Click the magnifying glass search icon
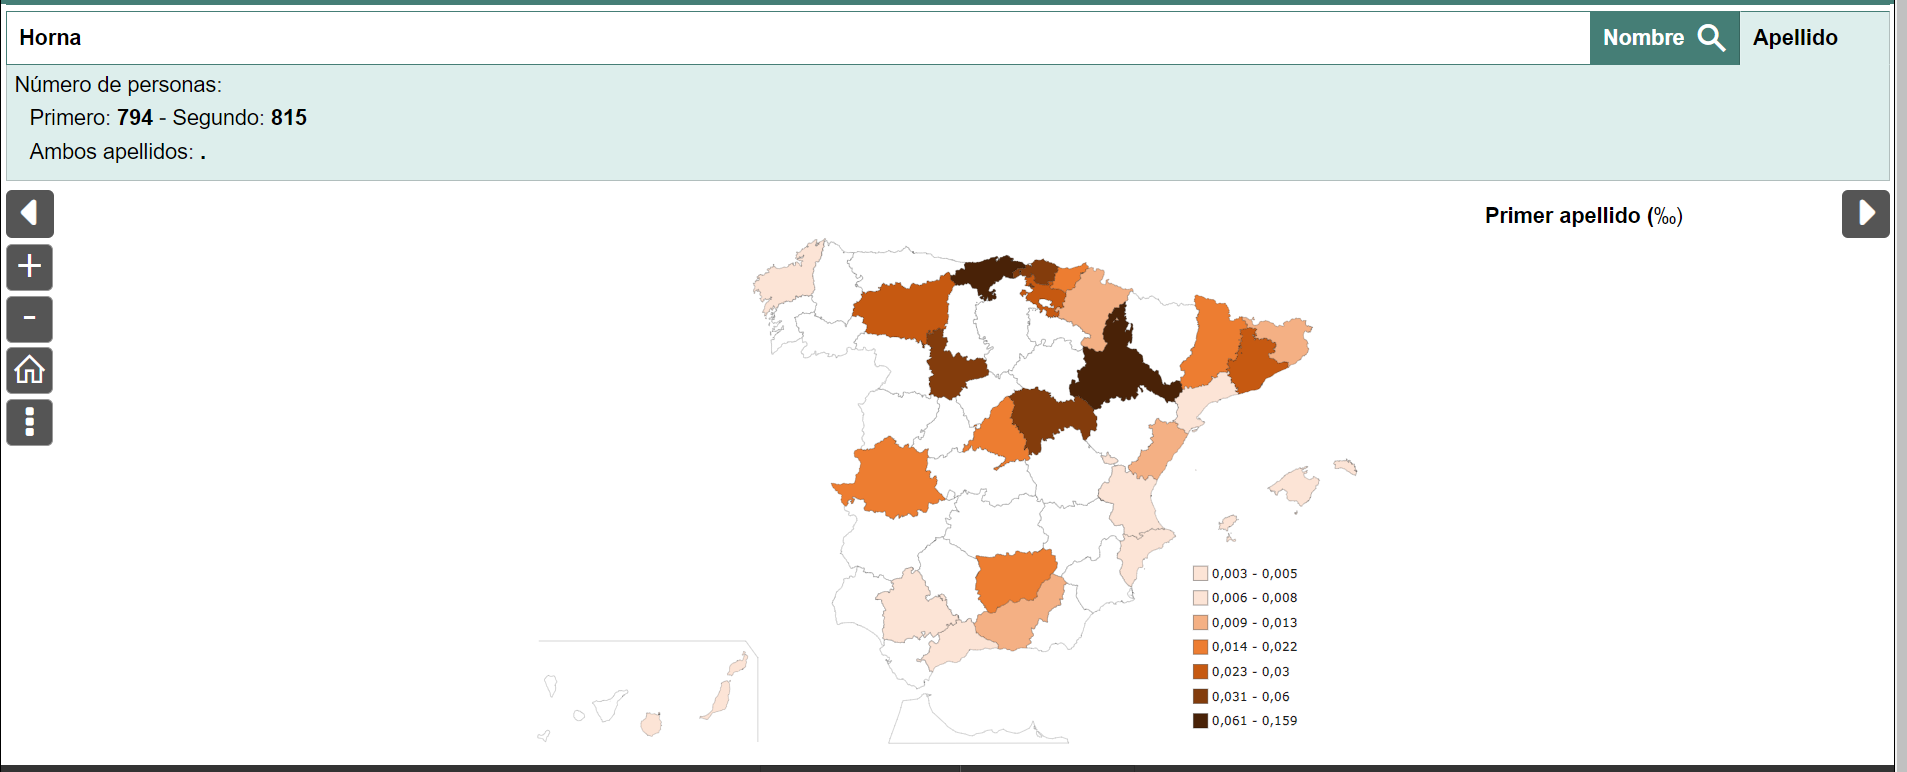 coord(1712,38)
